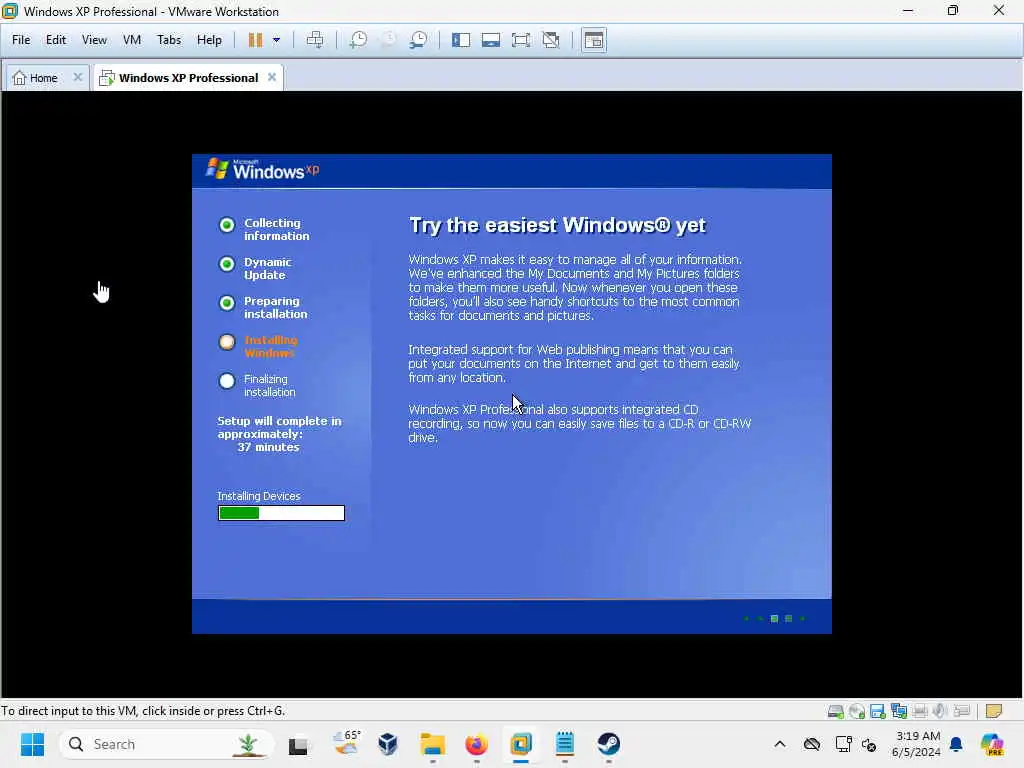The image size is (1024, 768).
Task: Click the hard disk device status icon
Action: click(x=835, y=711)
